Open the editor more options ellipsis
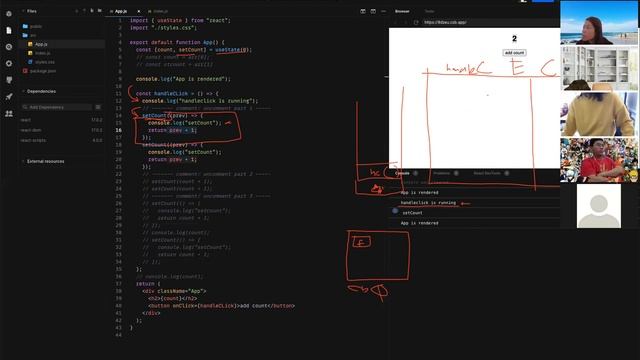This screenshot has width=640, height=360. pos(383,11)
